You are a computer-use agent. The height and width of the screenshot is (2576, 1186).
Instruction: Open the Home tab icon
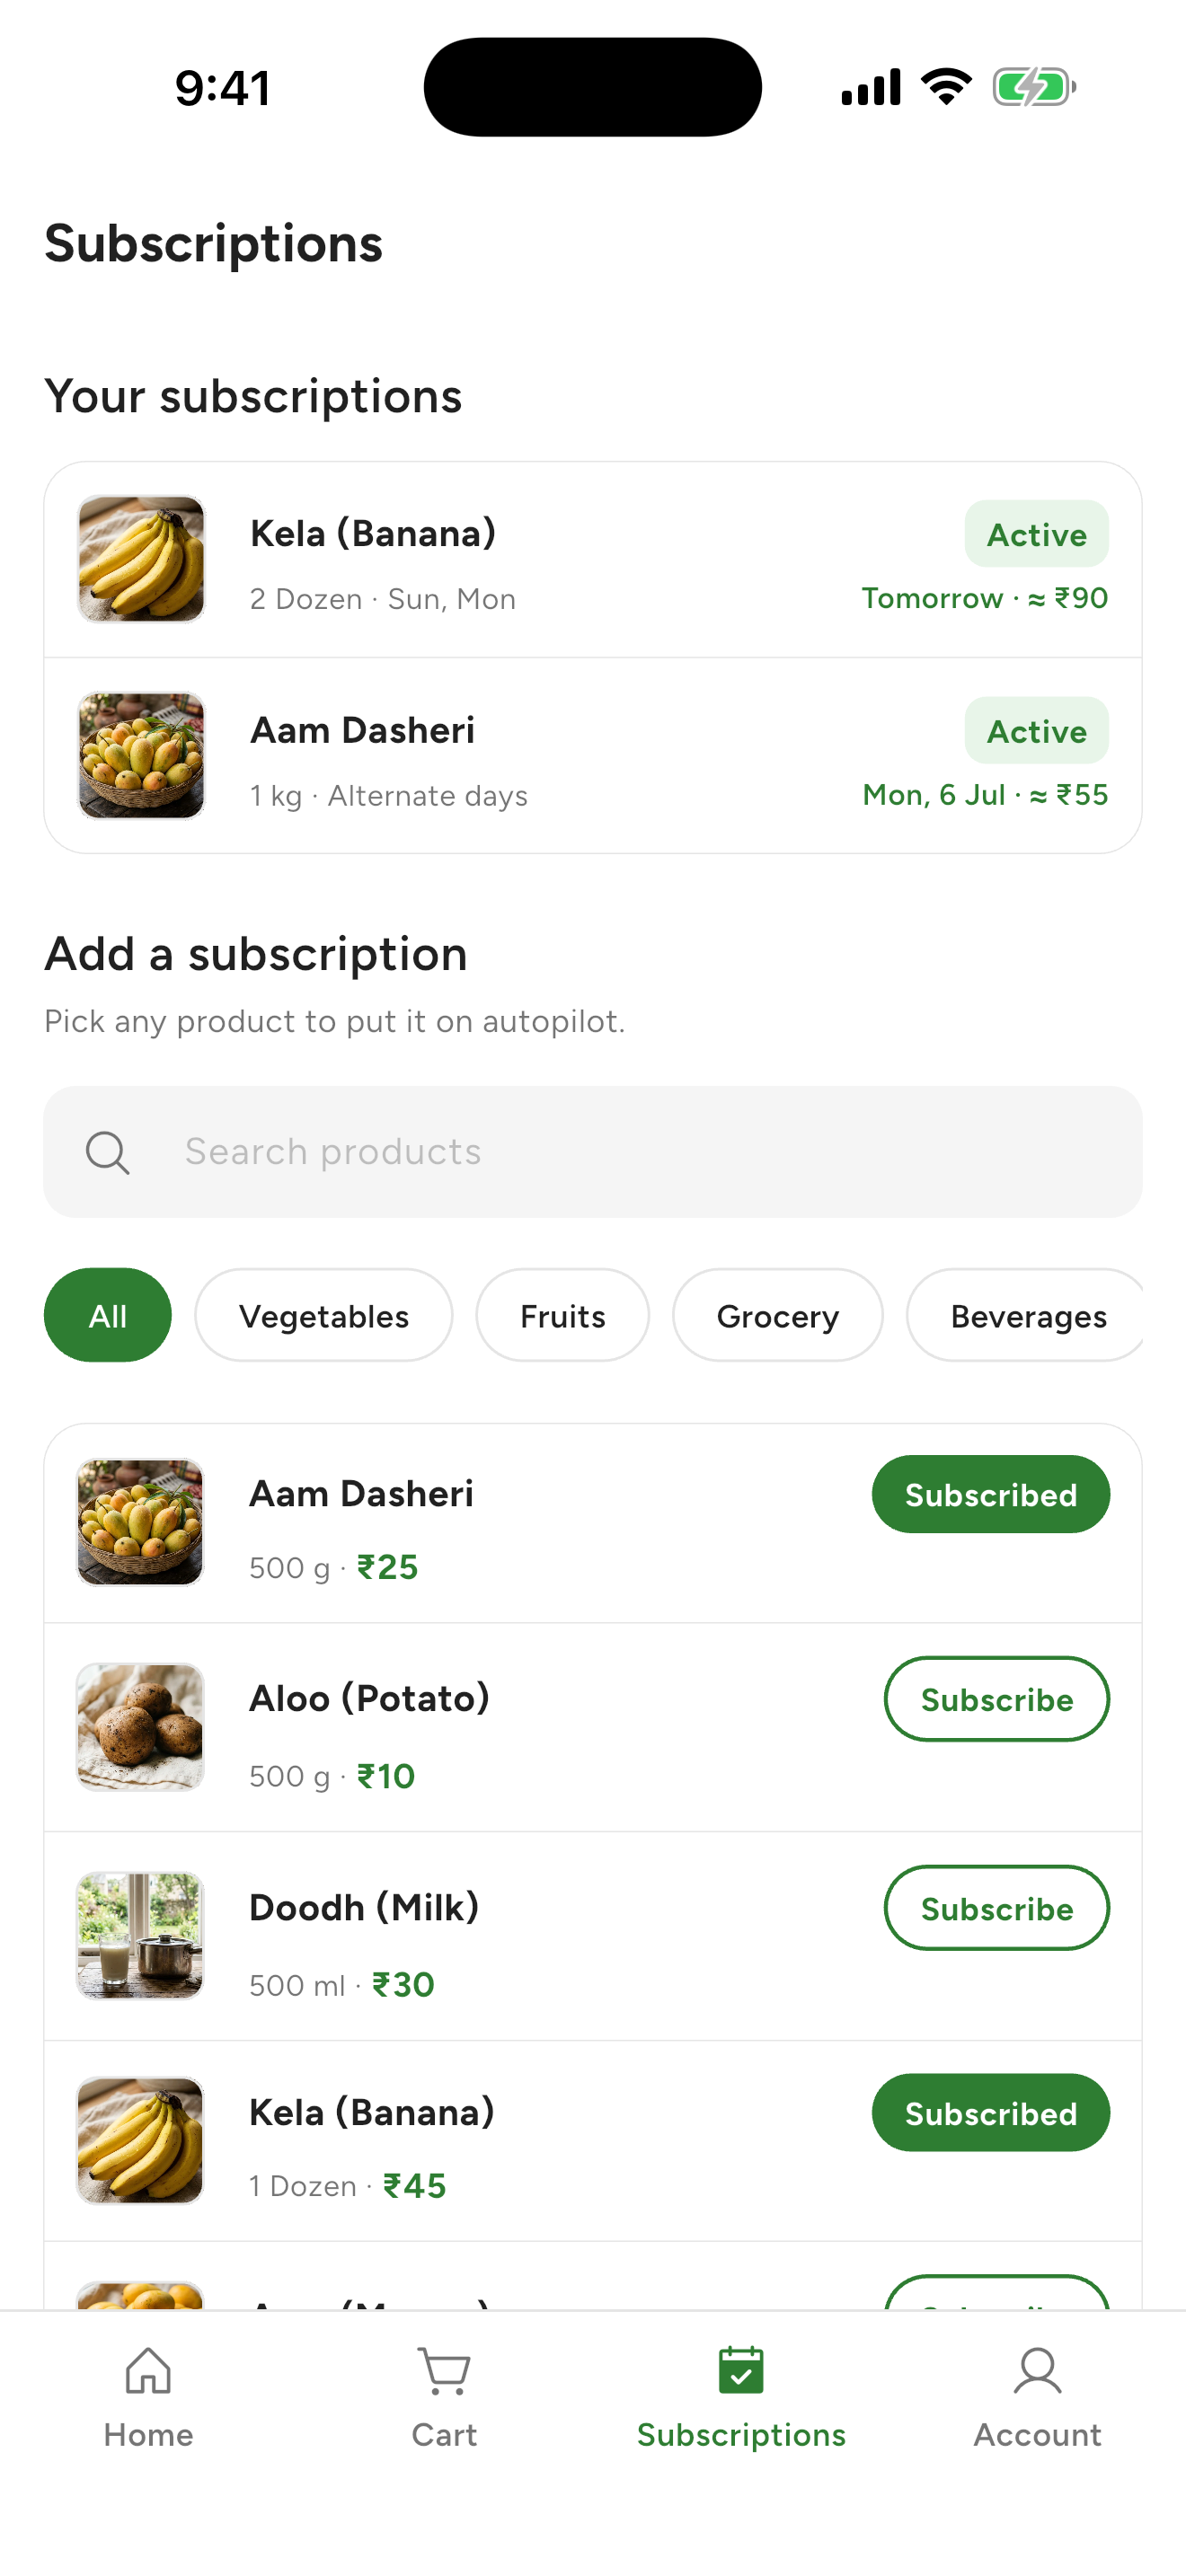click(x=148, y=2370)
